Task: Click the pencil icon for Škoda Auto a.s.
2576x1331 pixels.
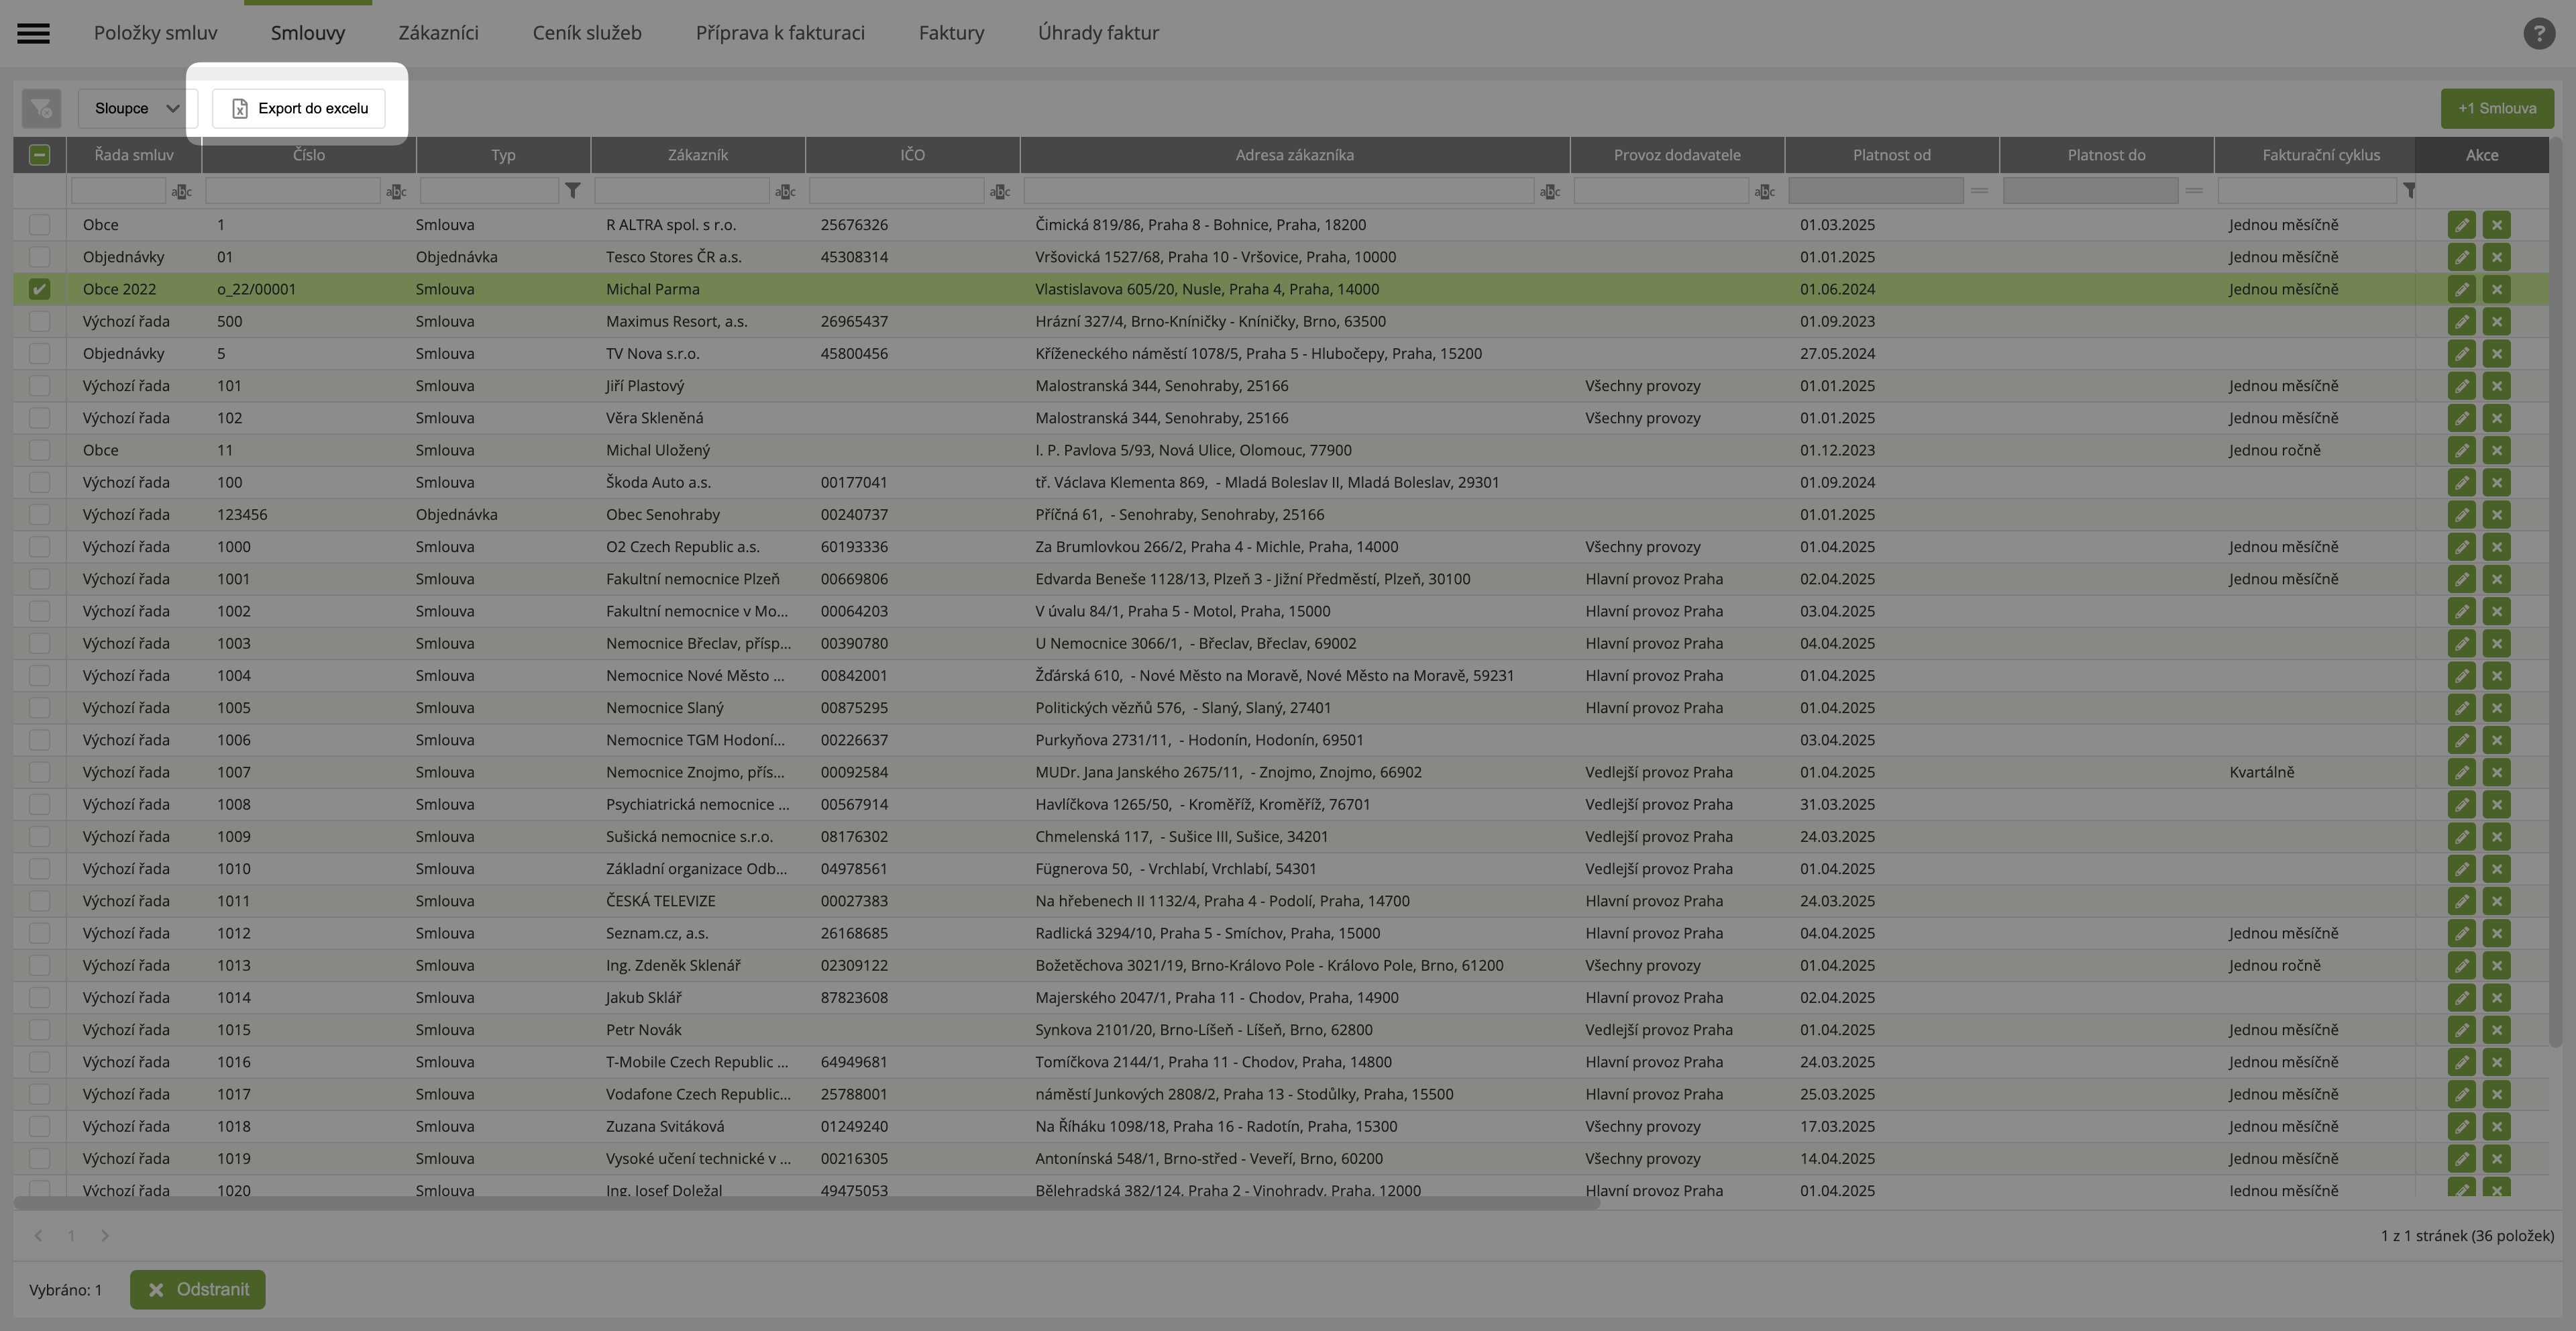Action: (2461, 482)
